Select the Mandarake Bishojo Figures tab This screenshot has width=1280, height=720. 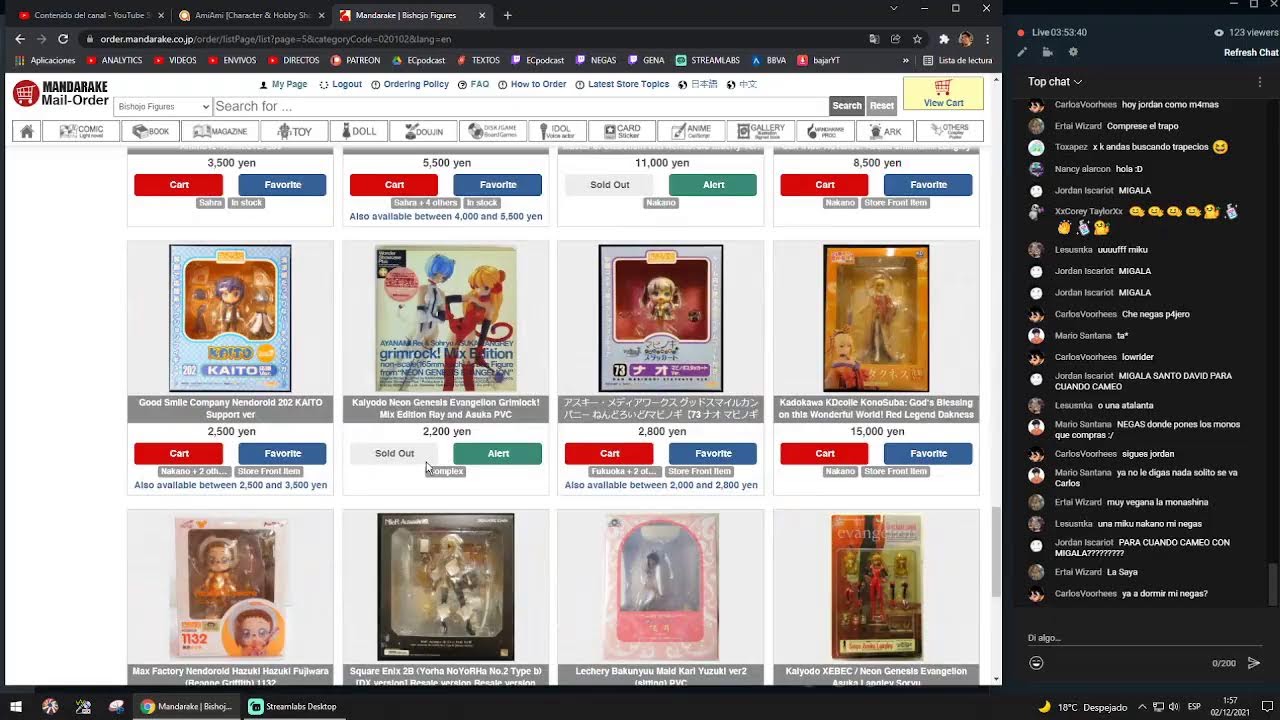tap(411, 15)
